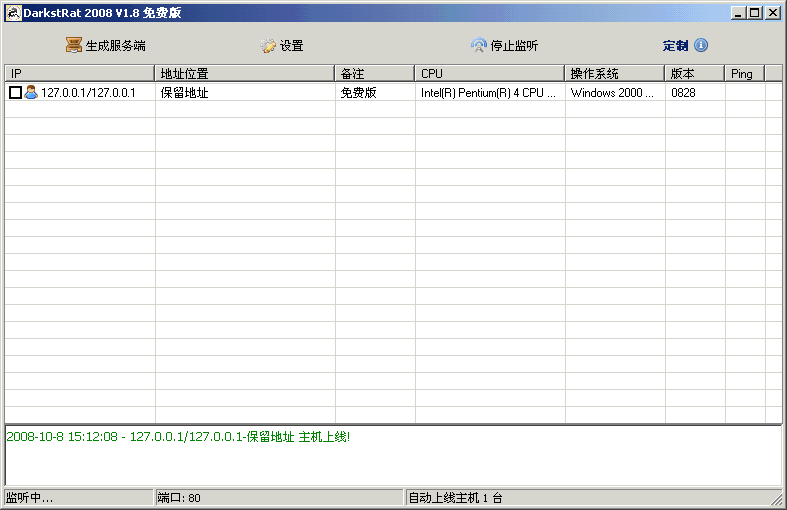Click the DarkstRat app icon in the title bar

(x=14, y=13)
